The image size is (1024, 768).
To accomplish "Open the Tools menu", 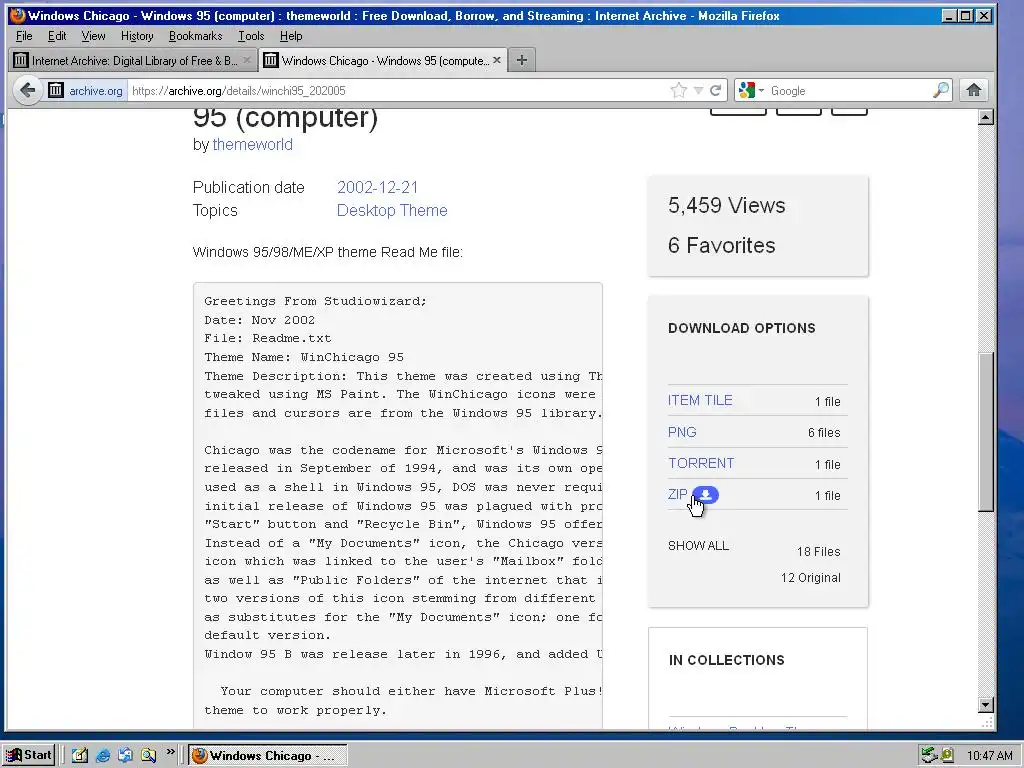I will (x=251, y=36).
